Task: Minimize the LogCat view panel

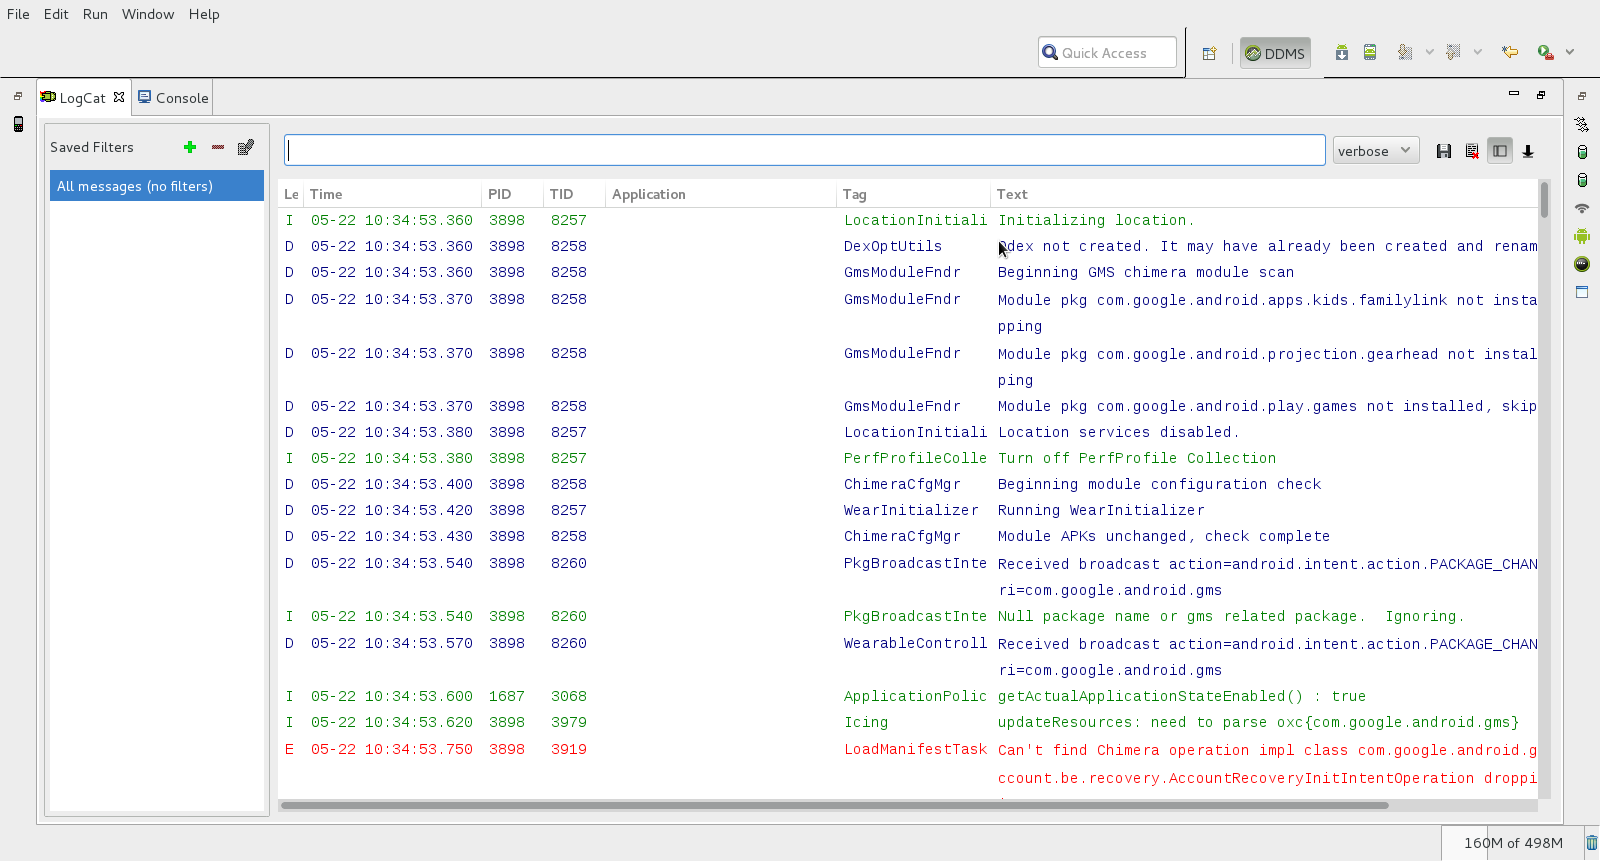Action: [x=1514, y=94]
